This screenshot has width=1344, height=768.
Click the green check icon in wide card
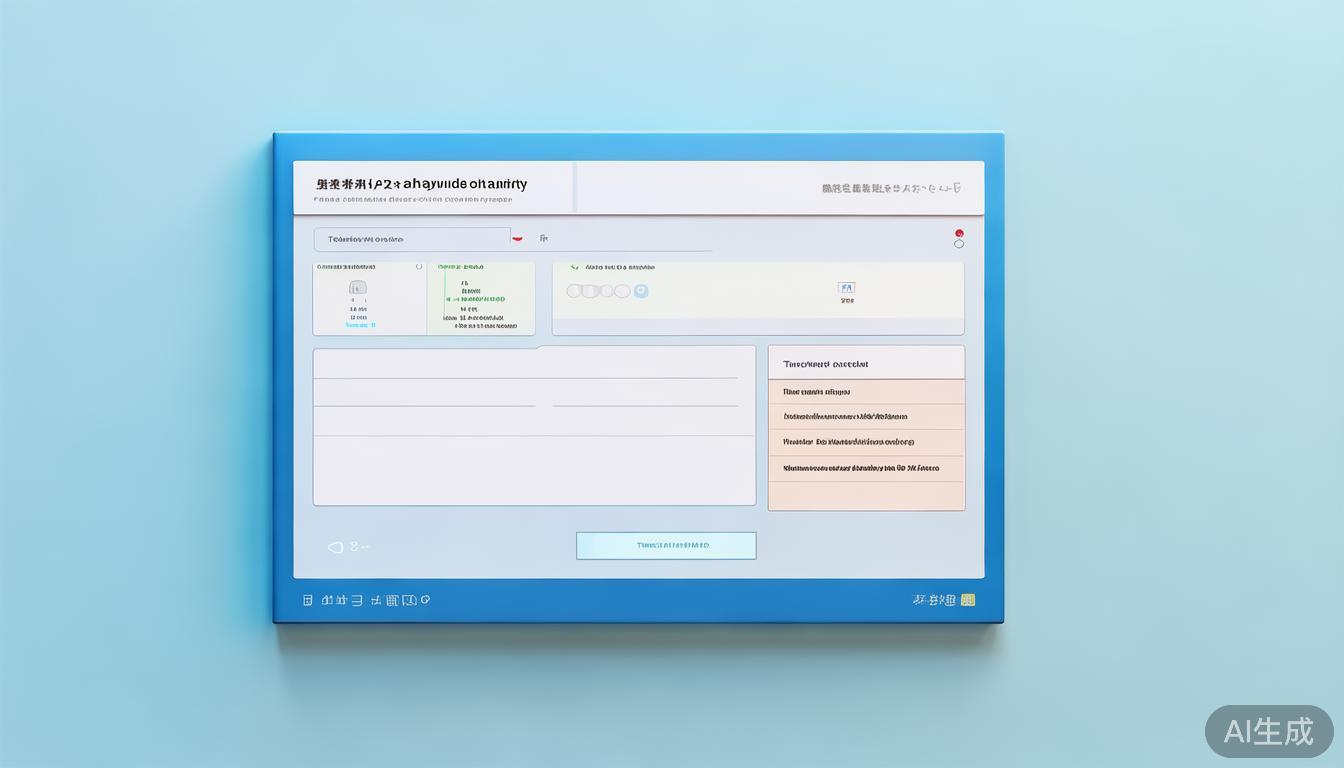[x=574, y=268]
